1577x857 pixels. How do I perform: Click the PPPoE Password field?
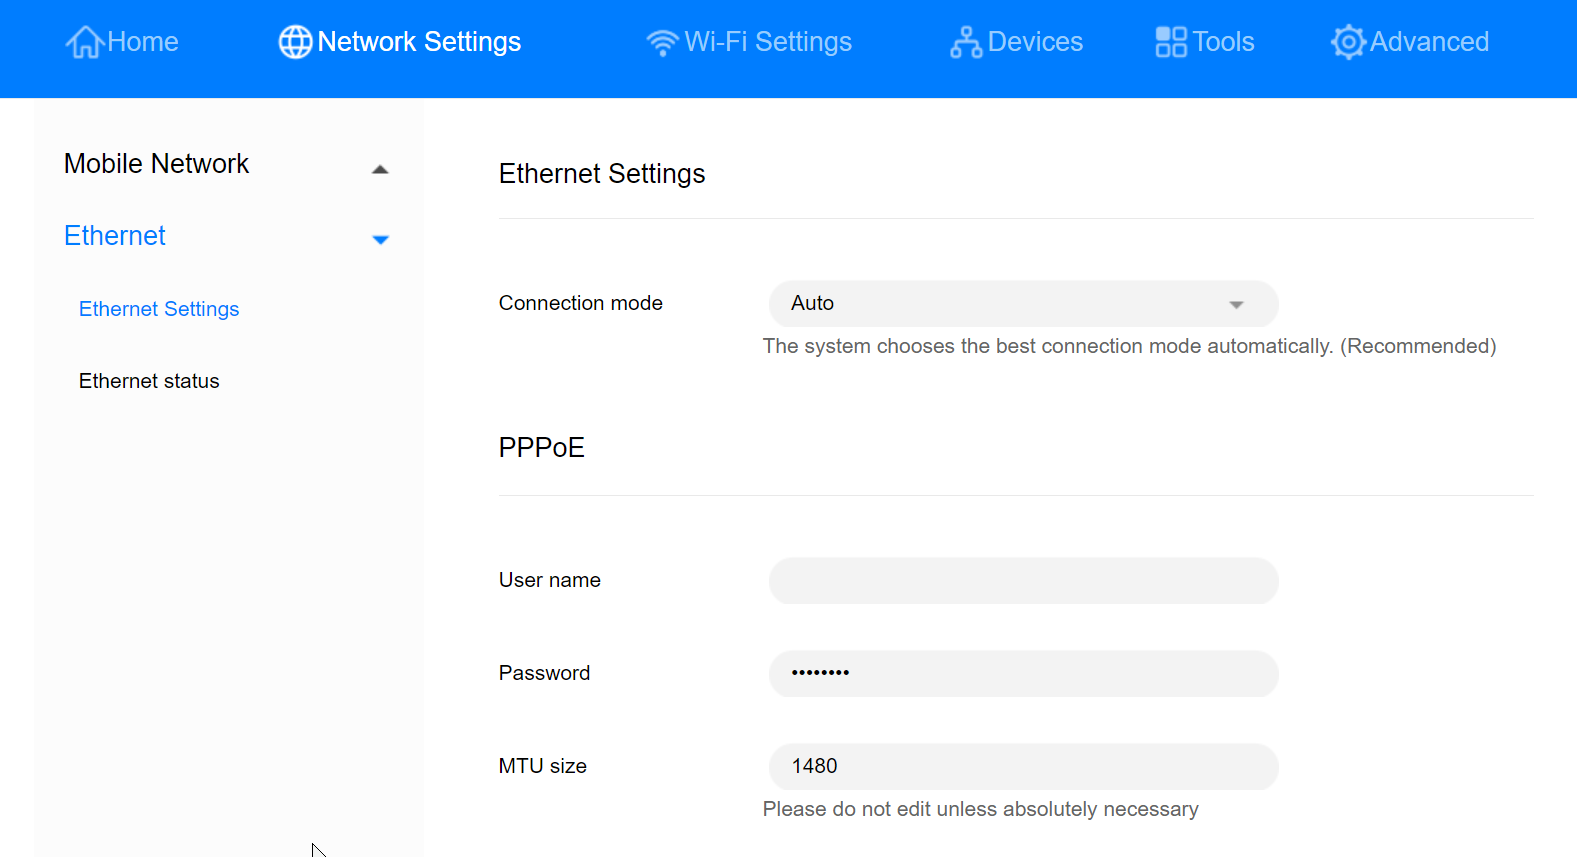tap(1023, 674)
